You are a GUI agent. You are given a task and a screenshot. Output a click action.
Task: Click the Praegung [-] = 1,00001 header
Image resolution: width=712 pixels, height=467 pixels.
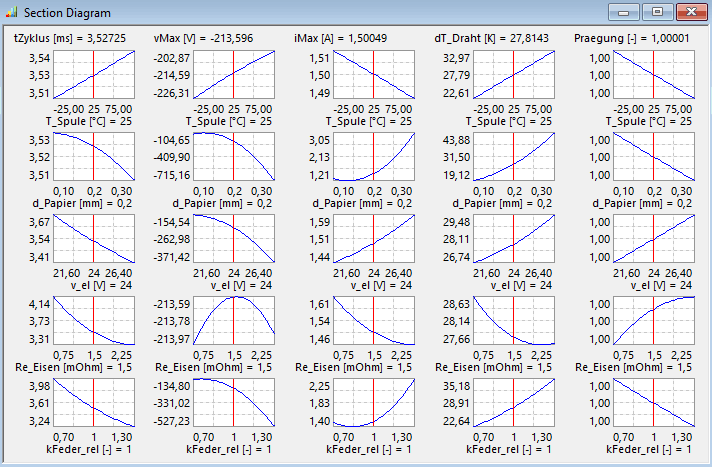click(632, 38)
